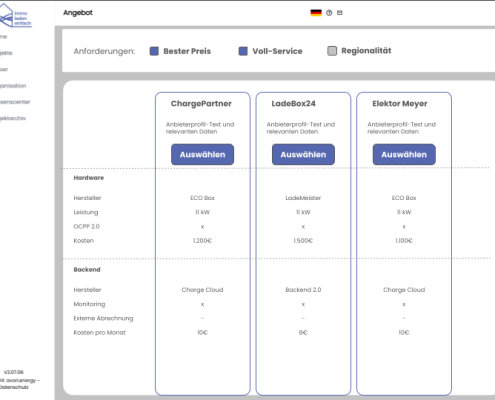The width and height of the screenshot is (495, 400).
Task: Click the Backend section heading
Action: coord(87,270)
